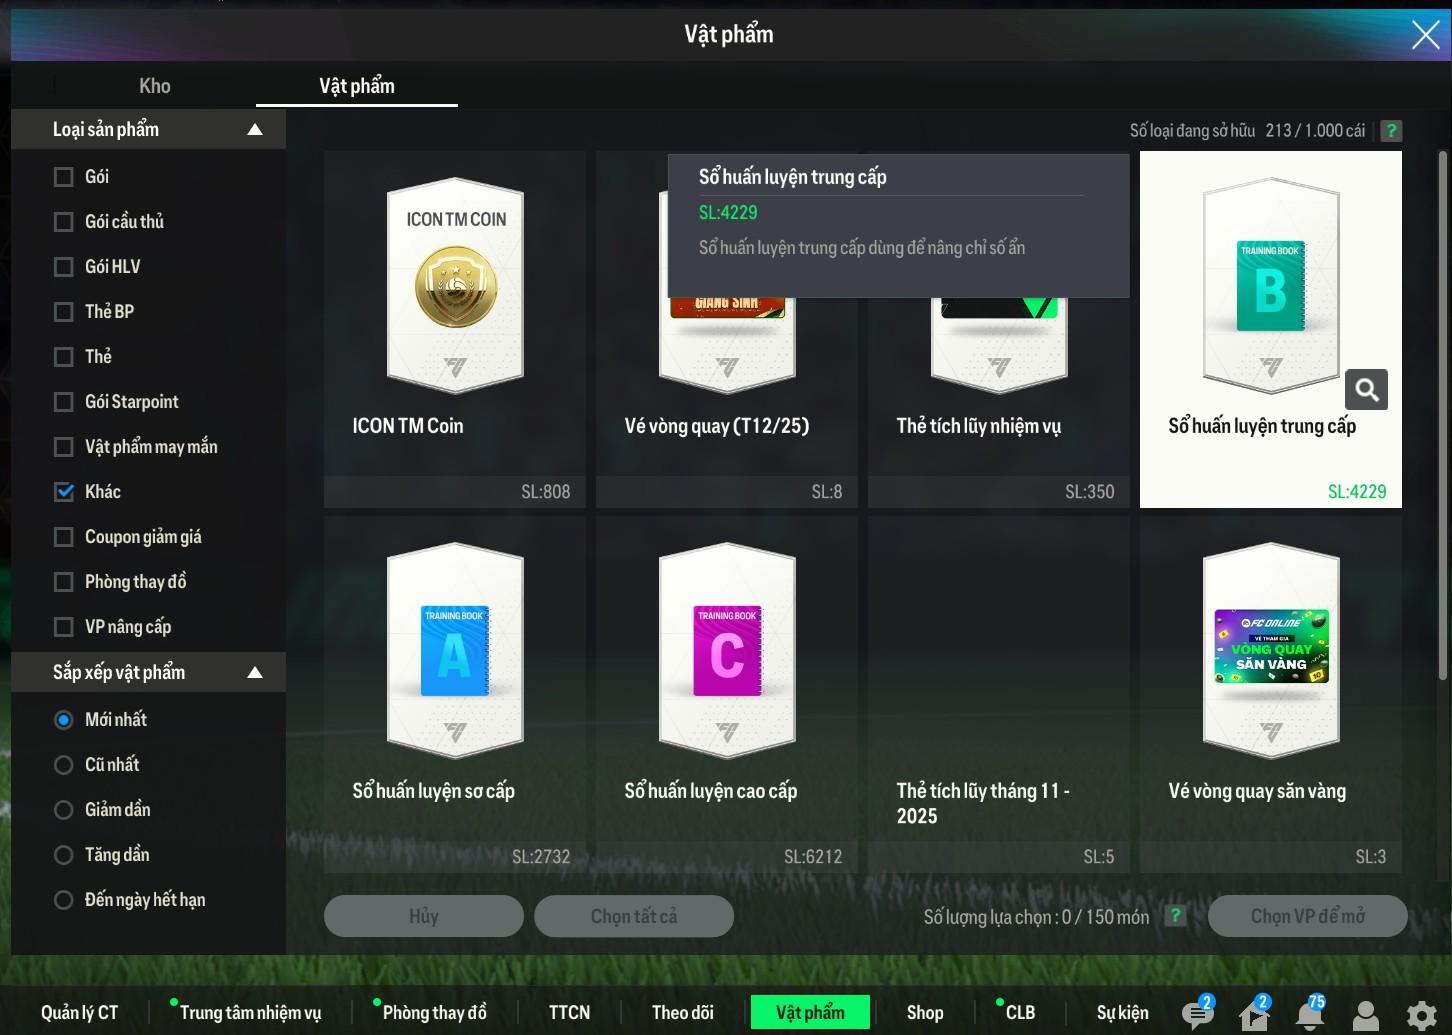
Task: Select the ICON TM Coin item card
Action: 455,329
